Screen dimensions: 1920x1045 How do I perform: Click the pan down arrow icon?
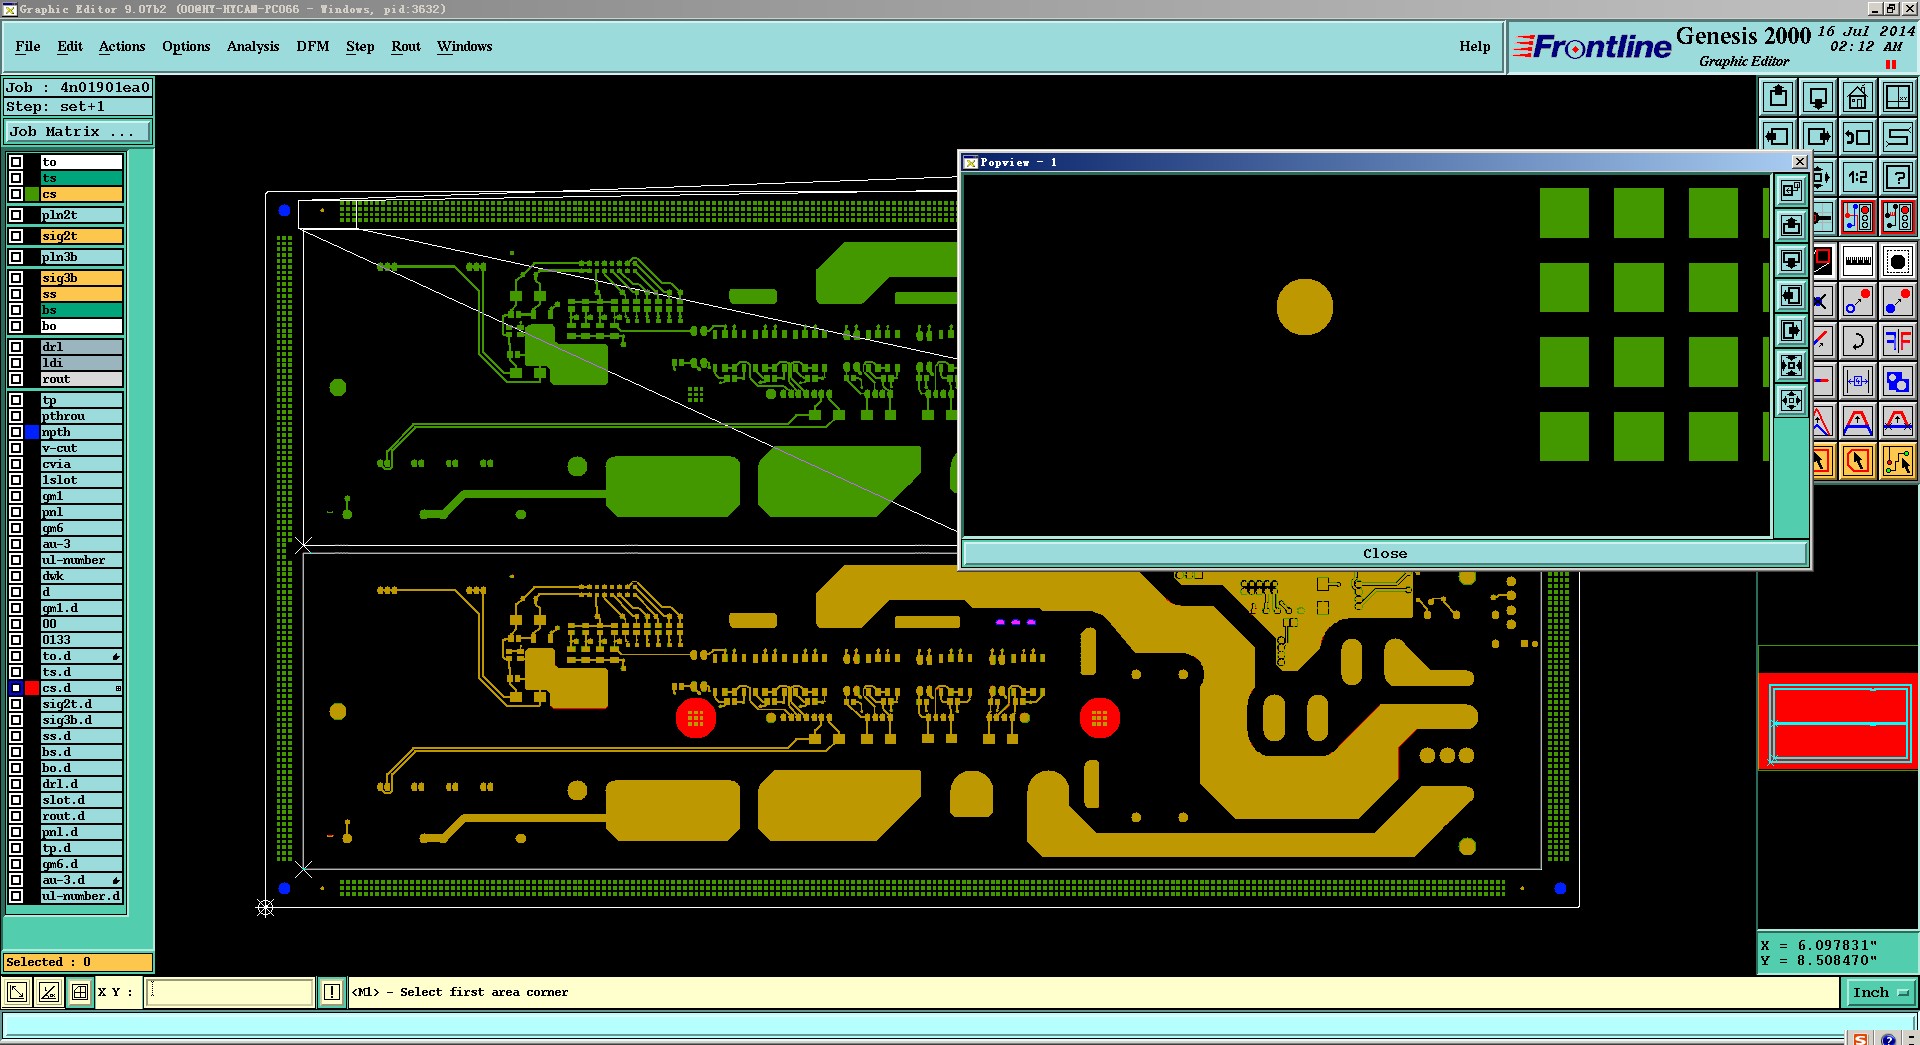(x=1818, y=97)
